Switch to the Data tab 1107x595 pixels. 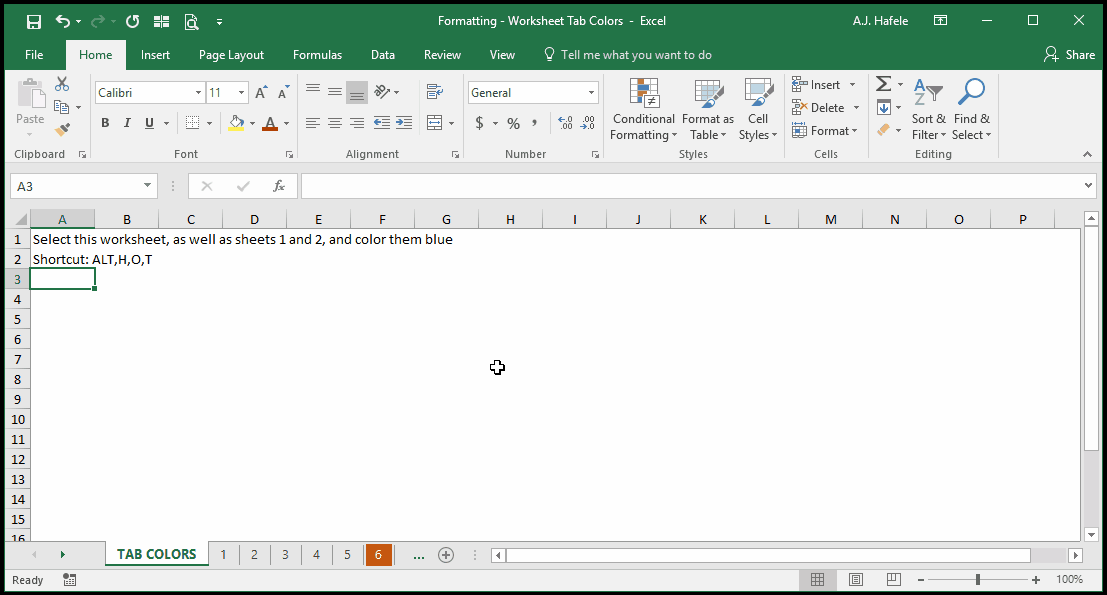tap(383, 55)
